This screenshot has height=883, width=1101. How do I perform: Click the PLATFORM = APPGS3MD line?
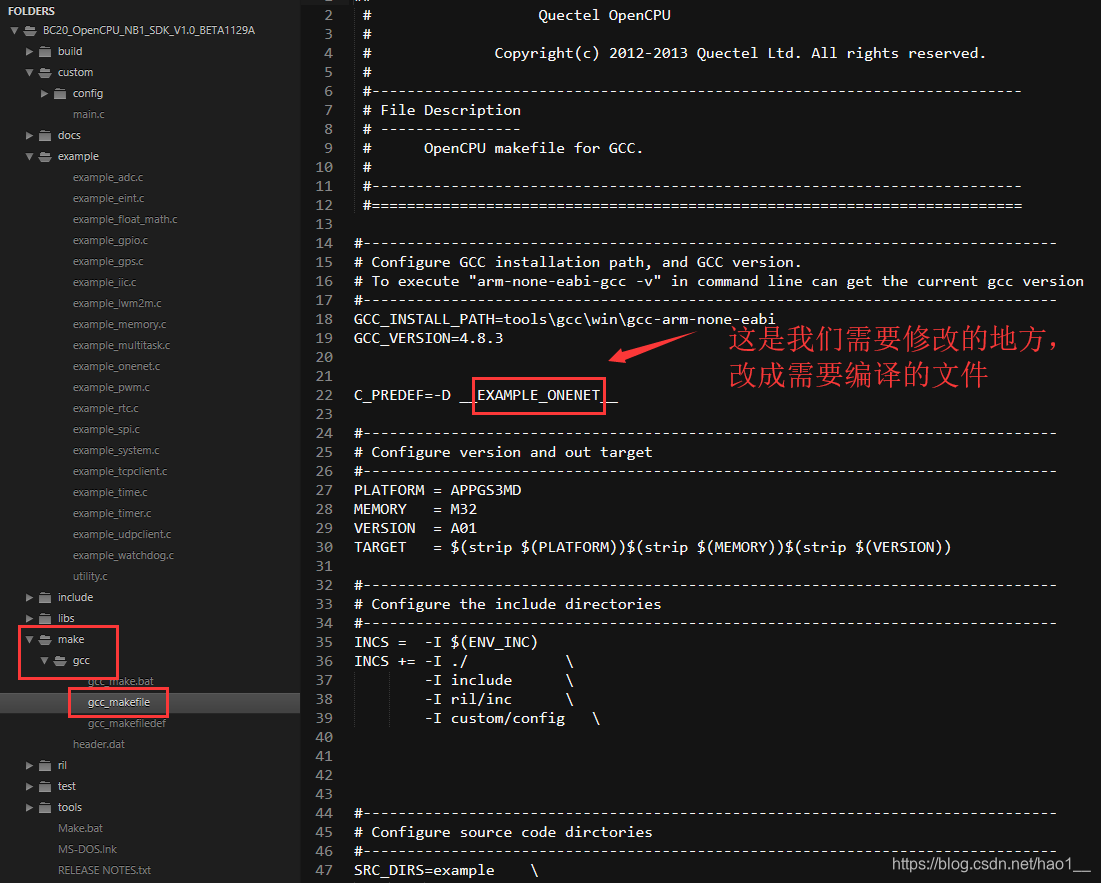[x=437, y=491]
